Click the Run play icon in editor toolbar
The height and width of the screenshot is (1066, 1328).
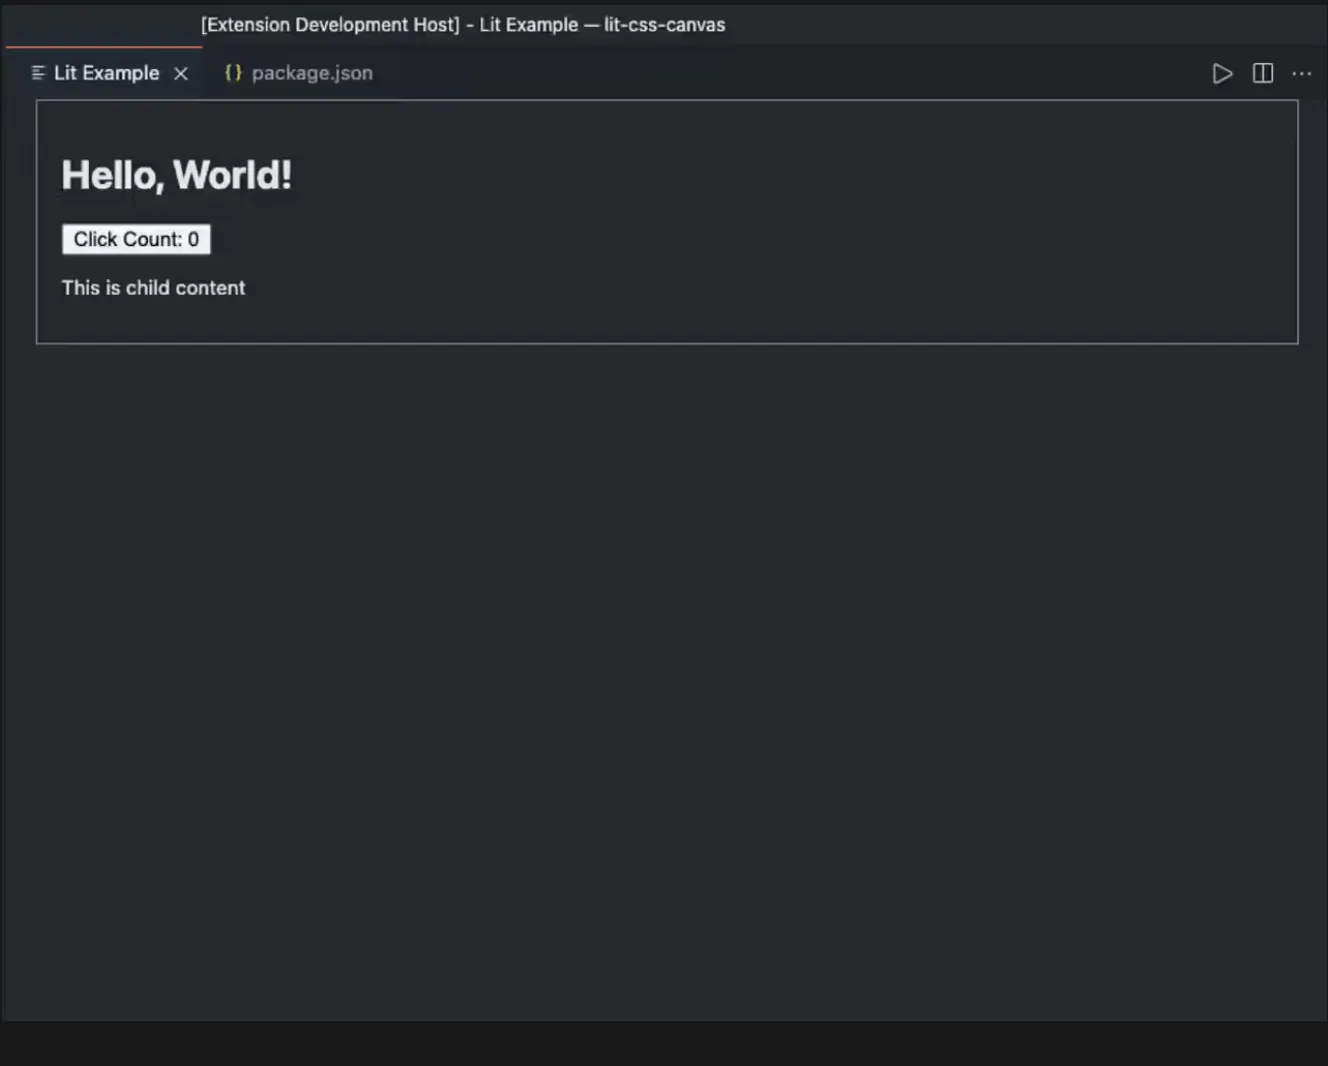point(1221,74)
